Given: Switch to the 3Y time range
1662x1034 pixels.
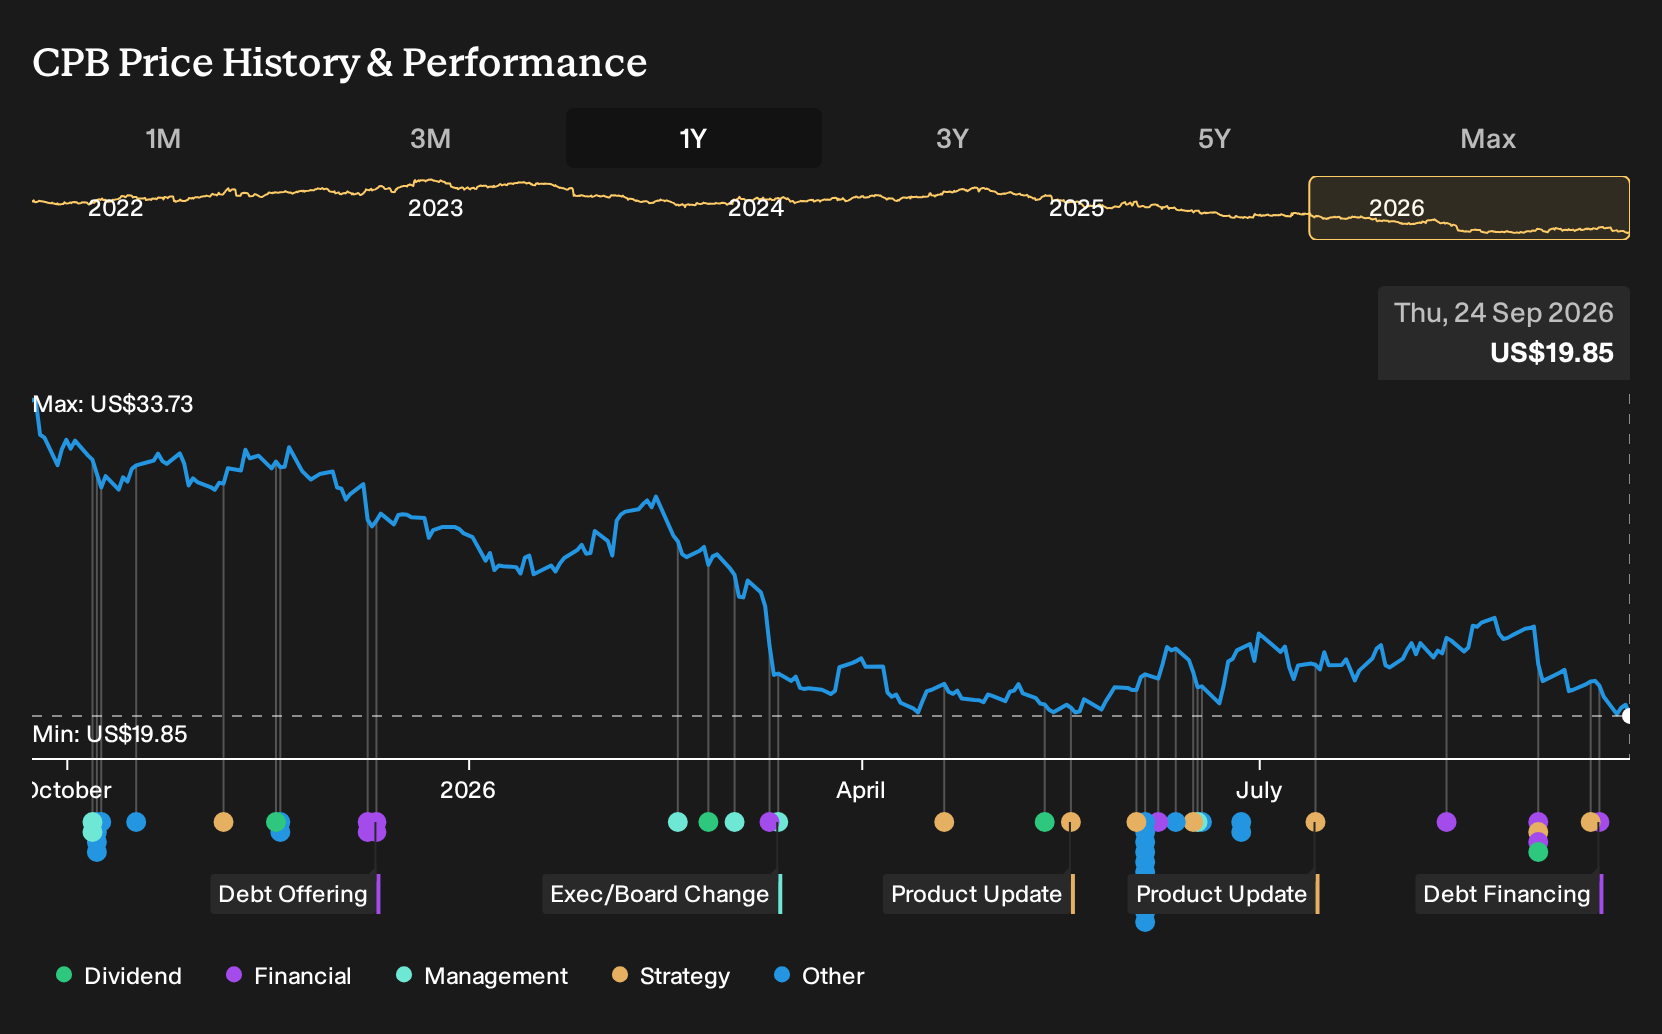Looking at the screenshot, I should pyautogui.click(x=952, y=139).
